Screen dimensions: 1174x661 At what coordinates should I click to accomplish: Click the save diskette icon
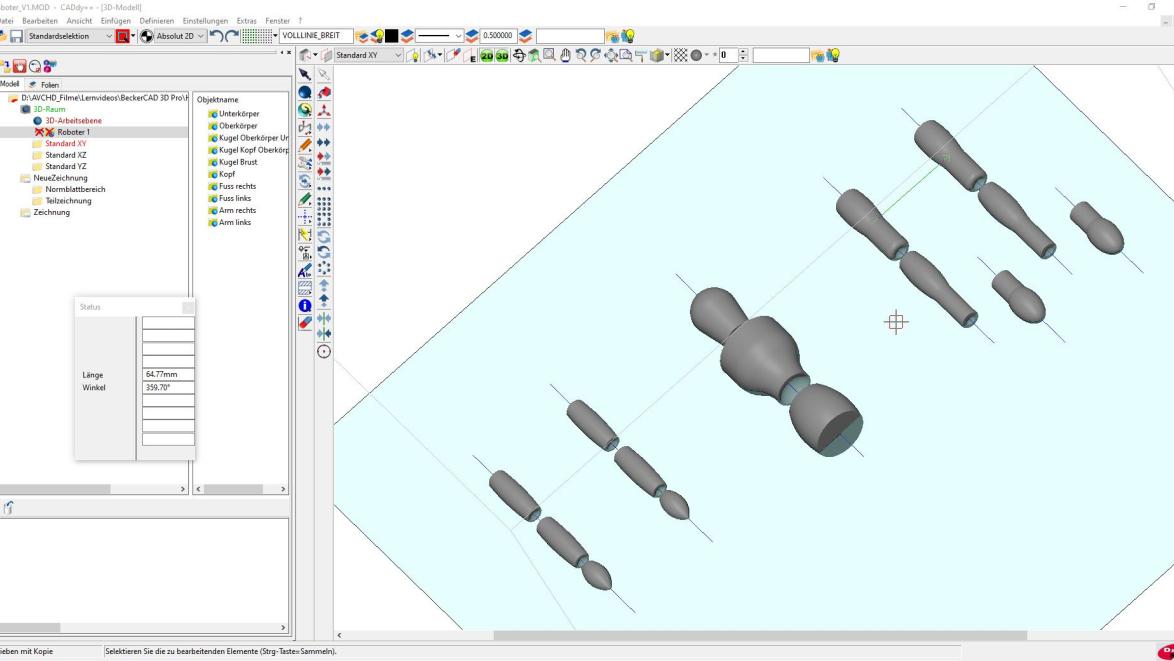point(17,37)
